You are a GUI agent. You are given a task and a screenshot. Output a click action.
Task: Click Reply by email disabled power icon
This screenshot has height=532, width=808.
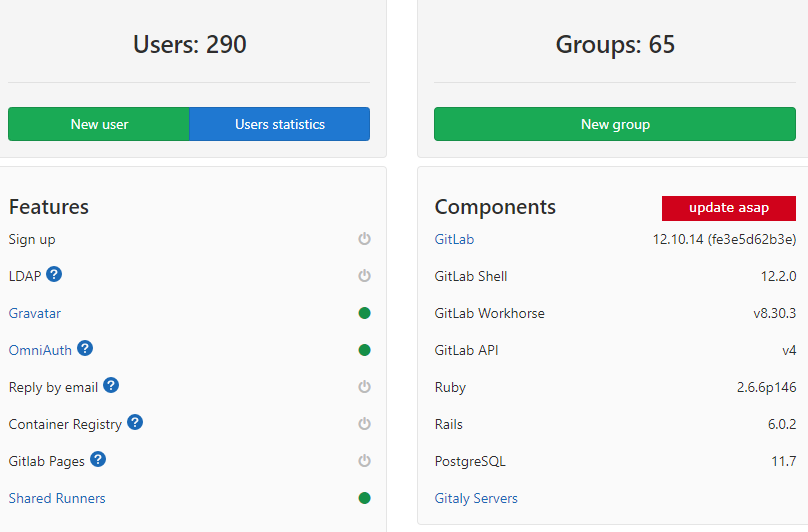pyautogui.click(x=364, y=387)
